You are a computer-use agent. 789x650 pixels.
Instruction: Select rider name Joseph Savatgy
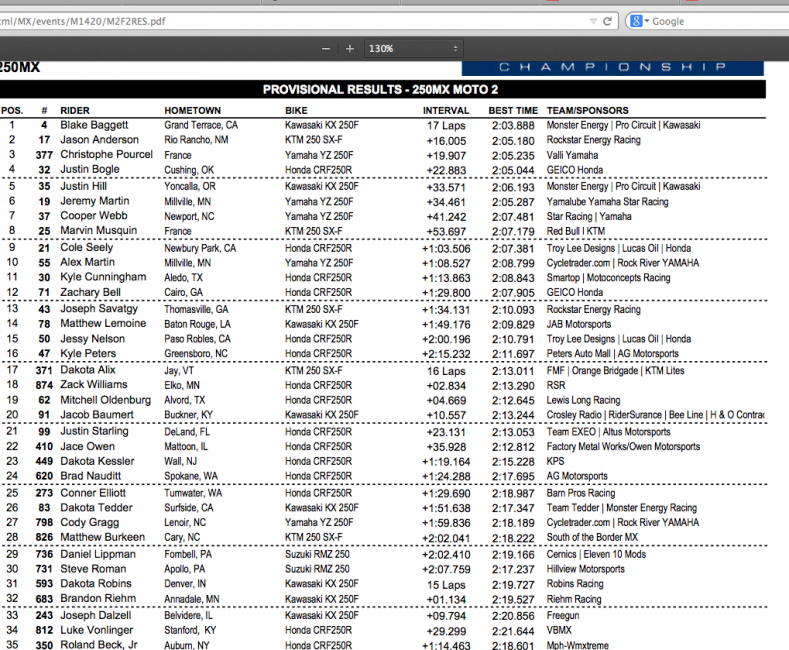[x=99, y=309]
